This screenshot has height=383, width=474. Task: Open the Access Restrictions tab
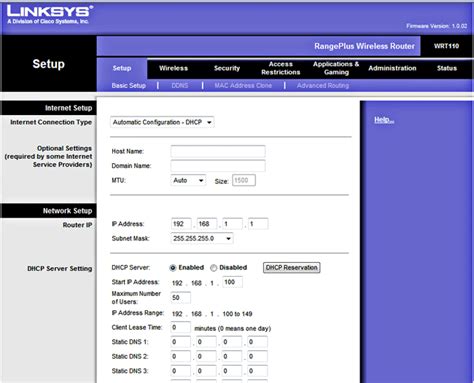[x=281, y=68]
